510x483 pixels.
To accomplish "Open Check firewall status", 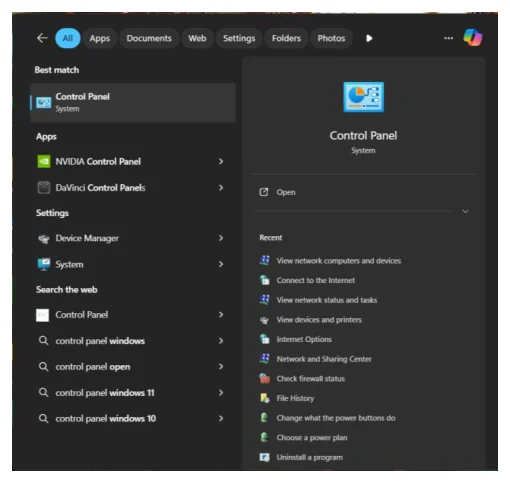I will 310,379.
